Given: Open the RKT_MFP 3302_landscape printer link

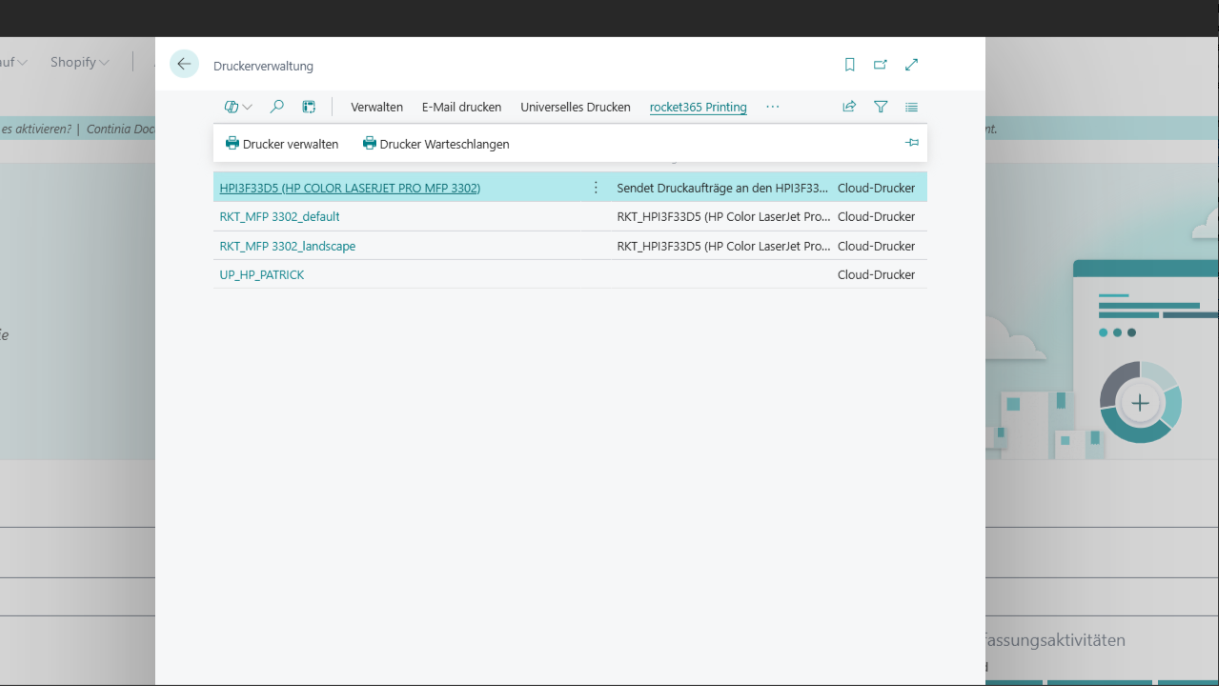Looking at the screenshot, I should (287, 246).
